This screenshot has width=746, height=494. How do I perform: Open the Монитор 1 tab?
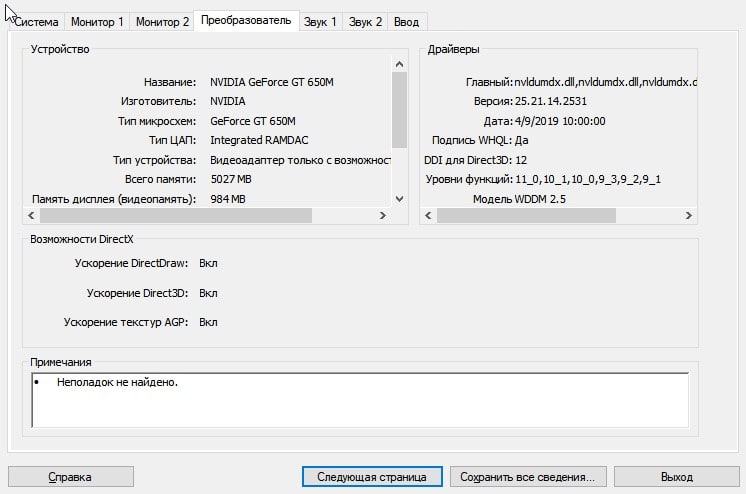[x=98, y=22]
